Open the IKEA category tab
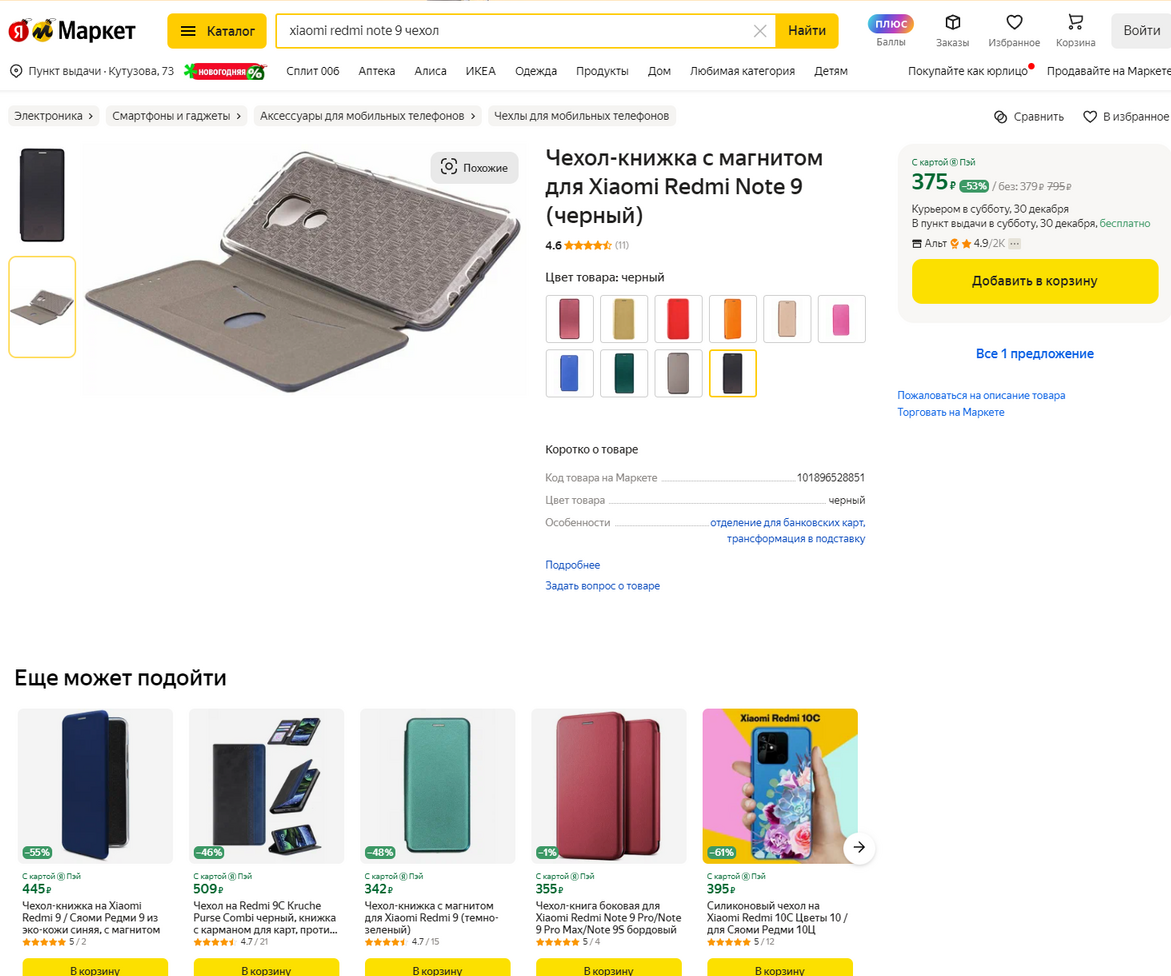Viewport: 1171px width, 976px height. point(480,71)
